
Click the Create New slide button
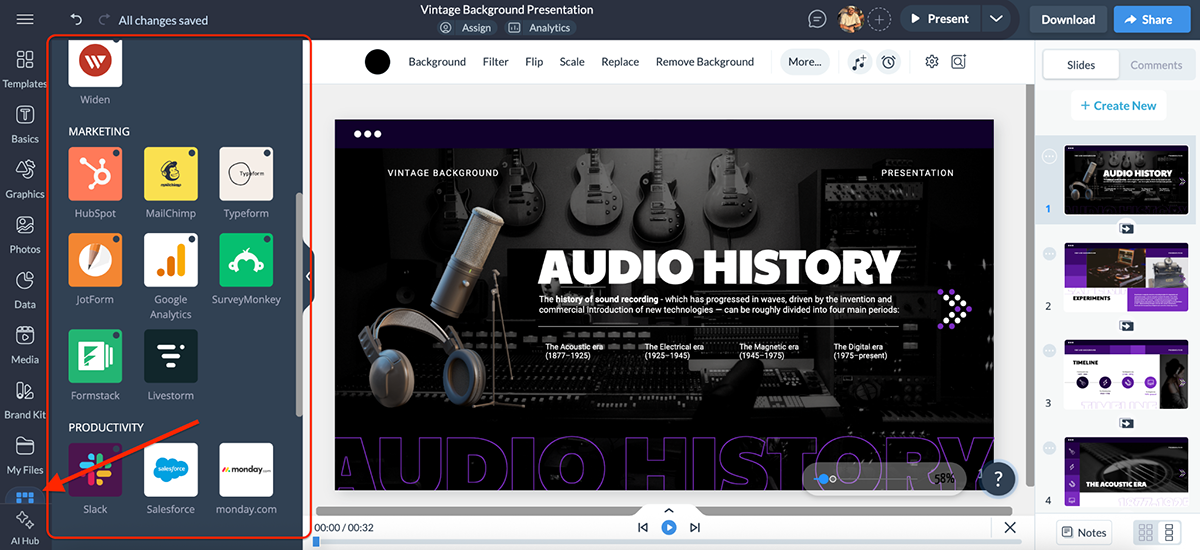point(1117,105)
